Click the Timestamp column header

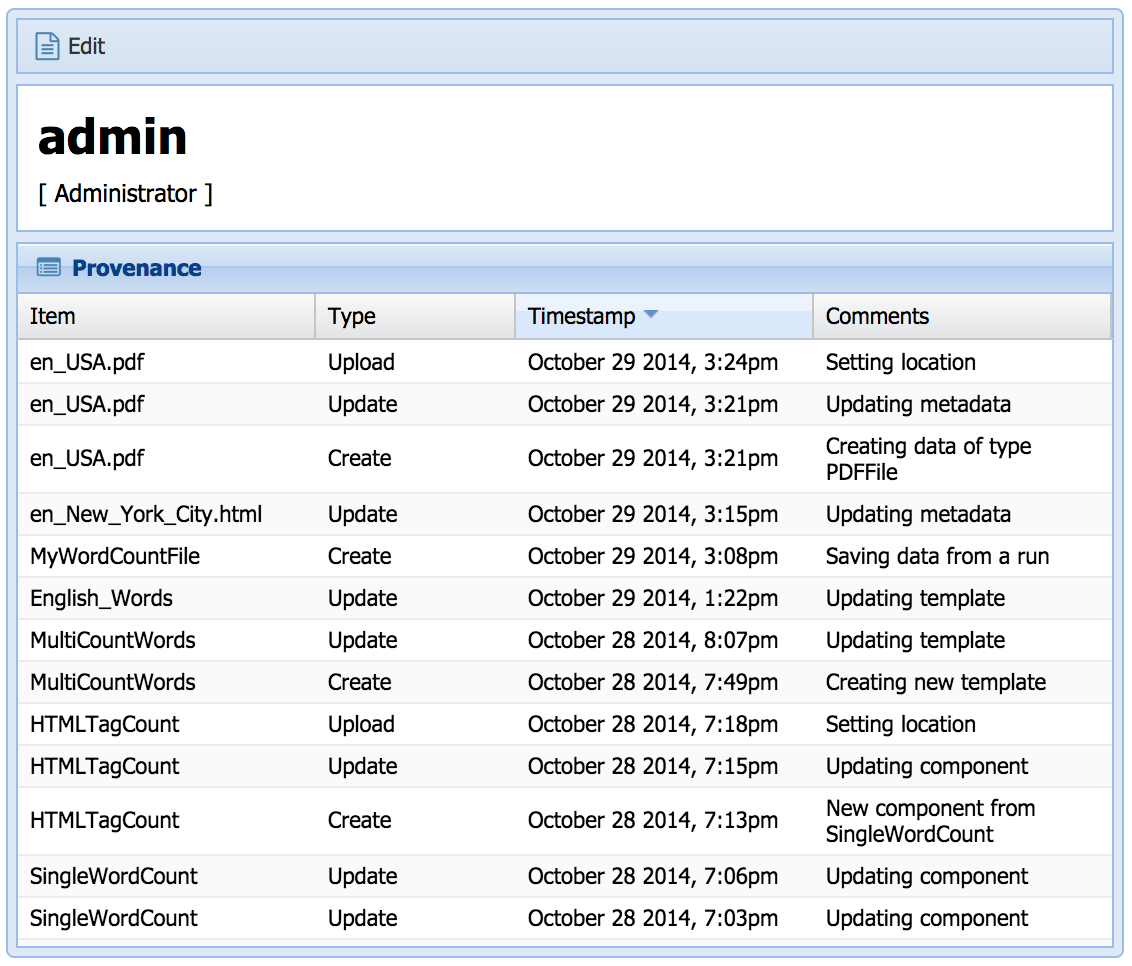point(582,316)
